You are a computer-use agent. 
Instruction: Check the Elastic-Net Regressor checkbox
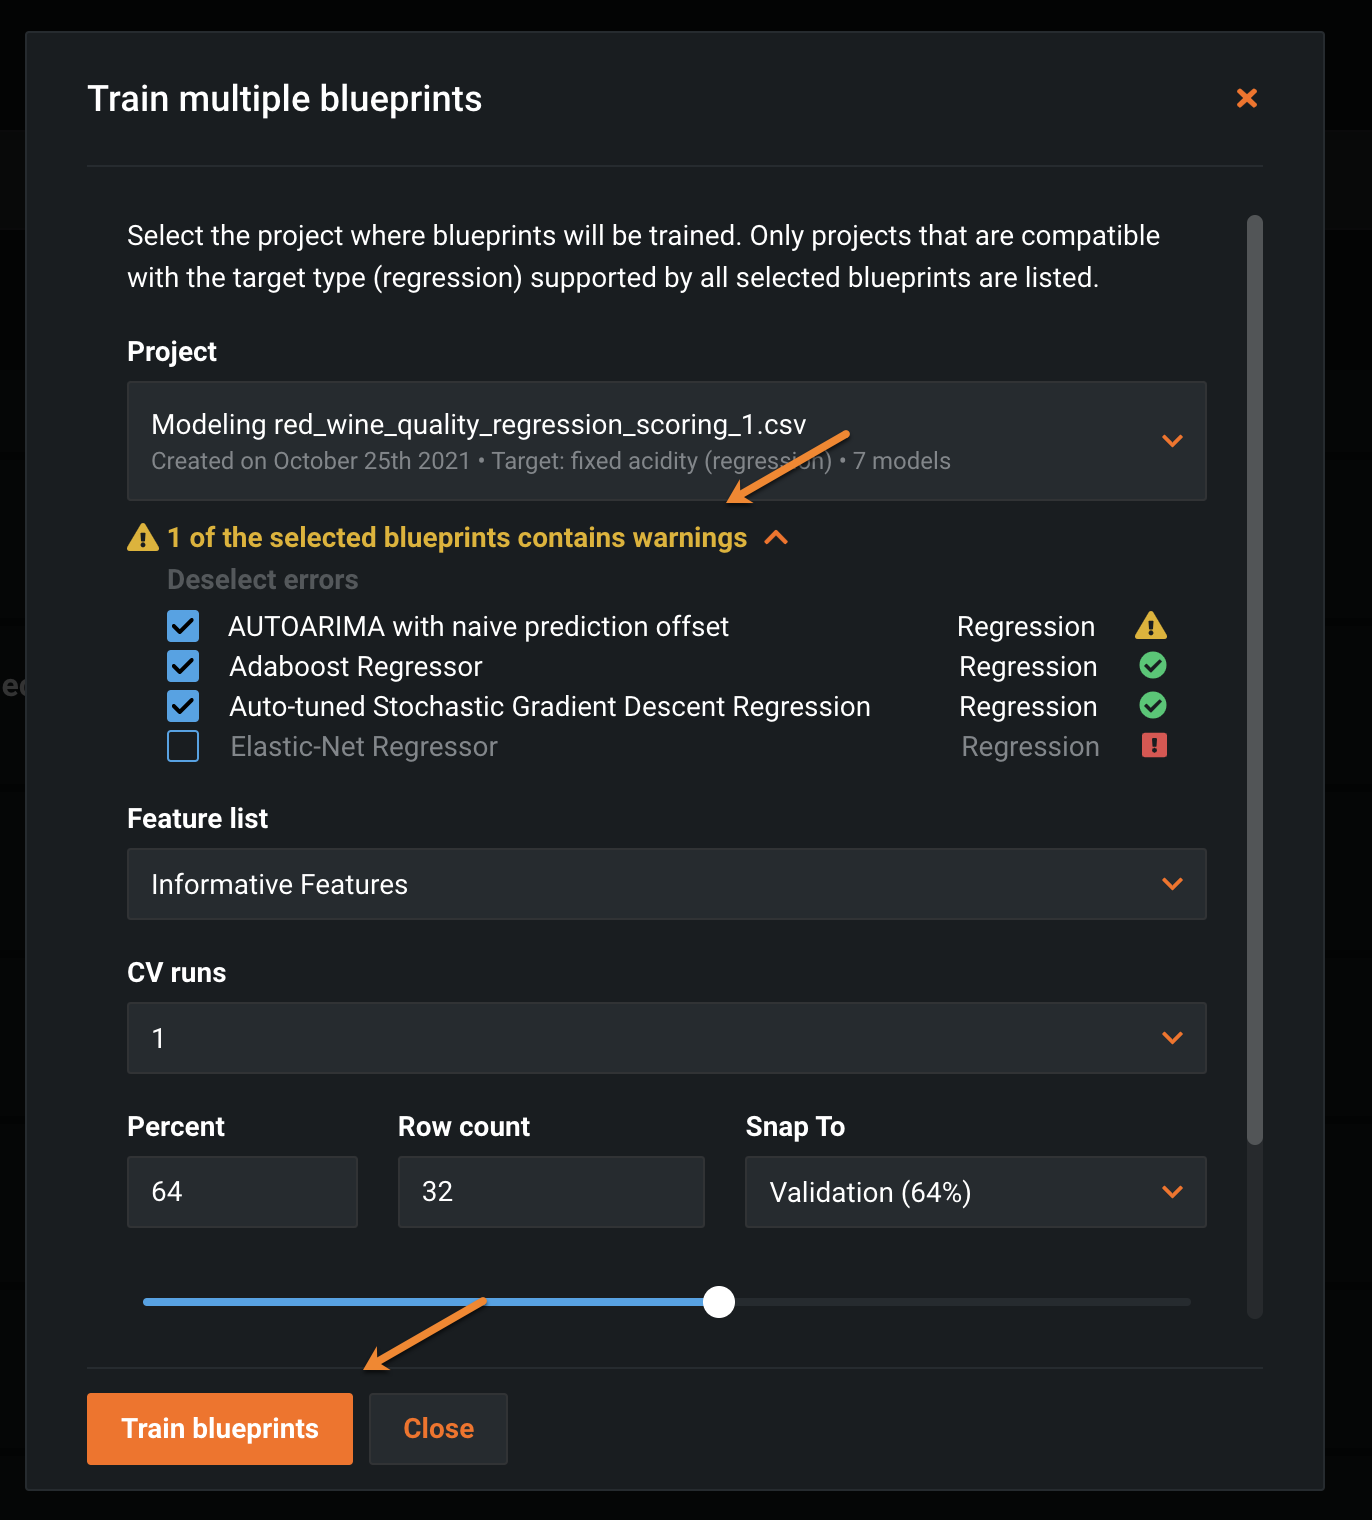(x=183, y=747)
